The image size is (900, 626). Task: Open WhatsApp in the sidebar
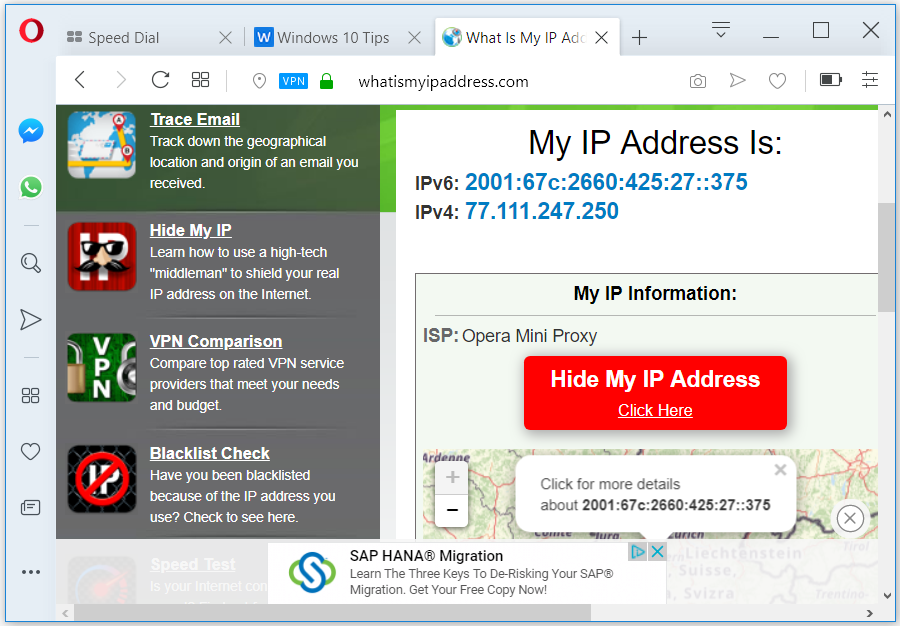31,187
